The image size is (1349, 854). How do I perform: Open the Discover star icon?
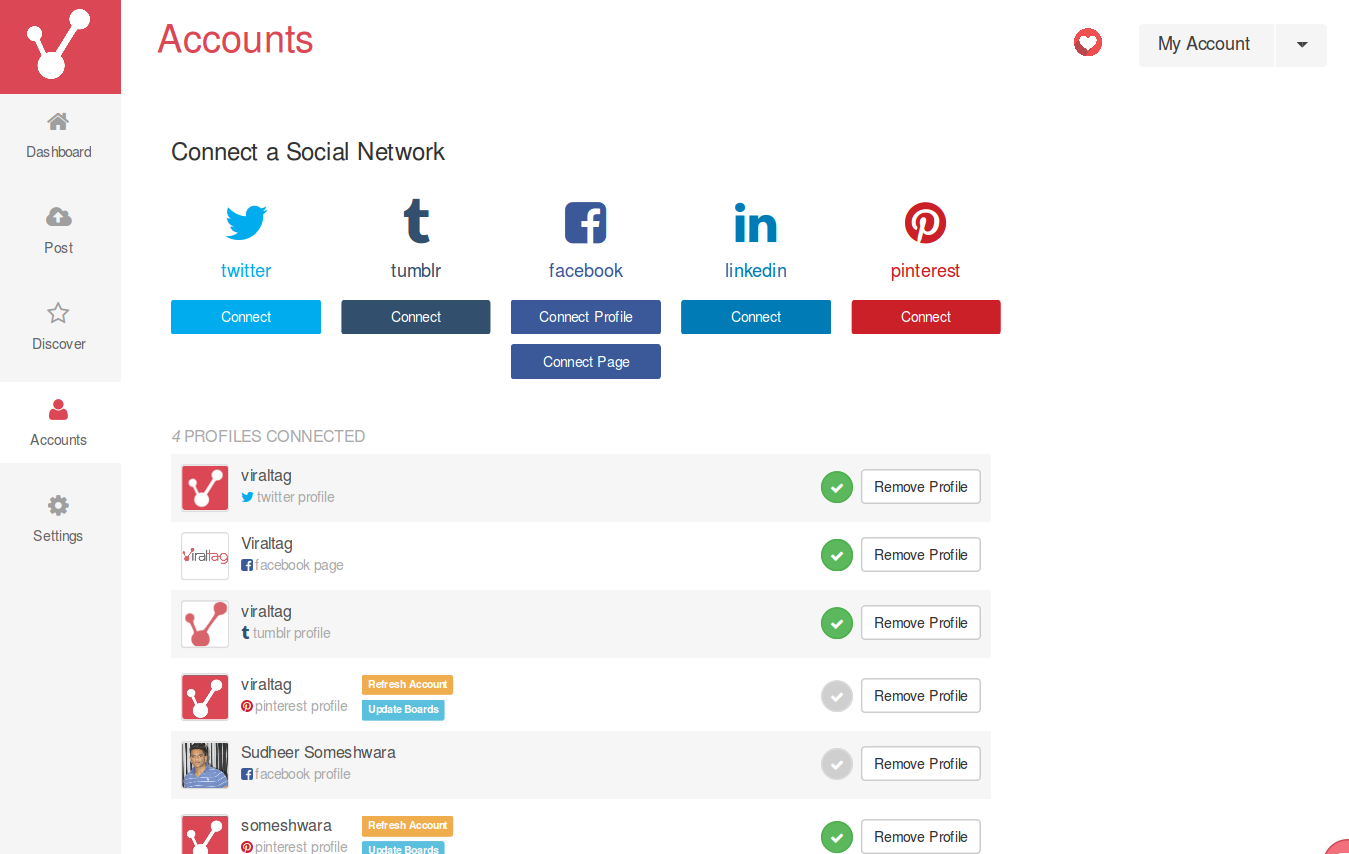59,313
